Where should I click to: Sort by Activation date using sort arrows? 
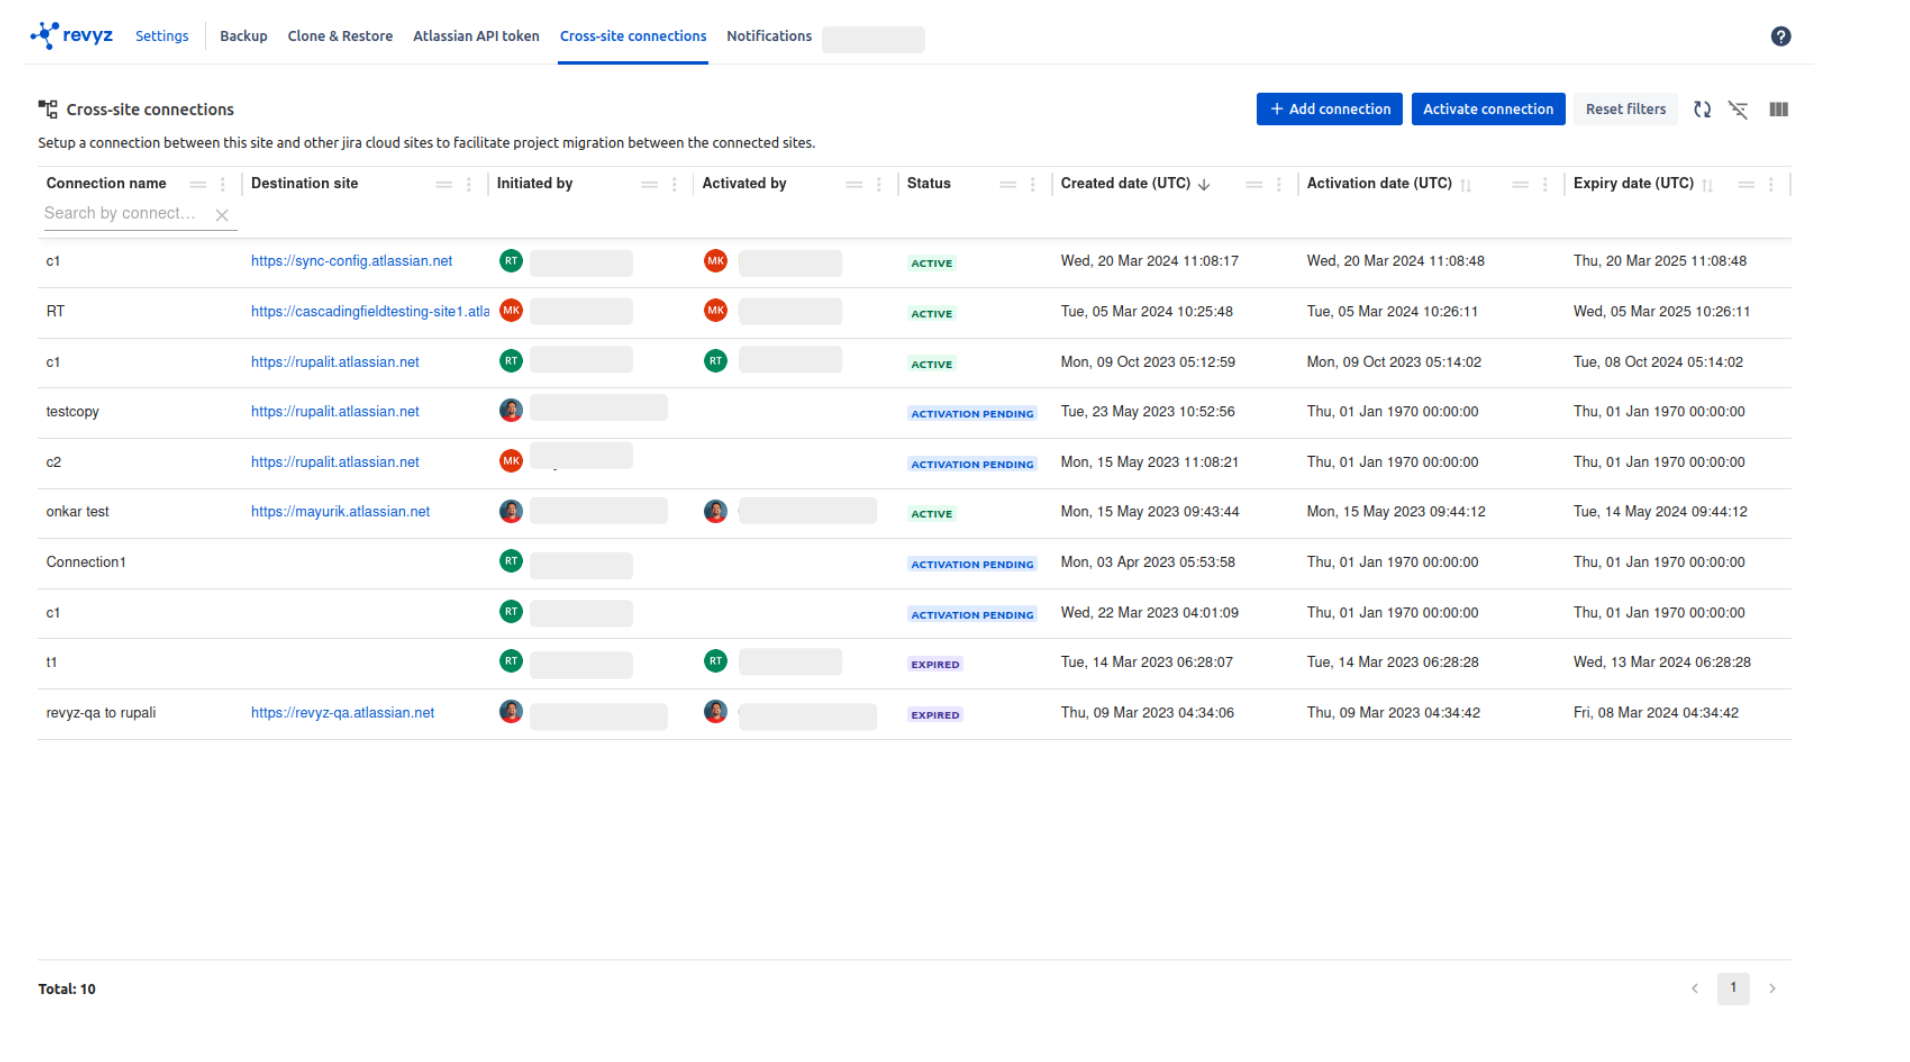1466,184
